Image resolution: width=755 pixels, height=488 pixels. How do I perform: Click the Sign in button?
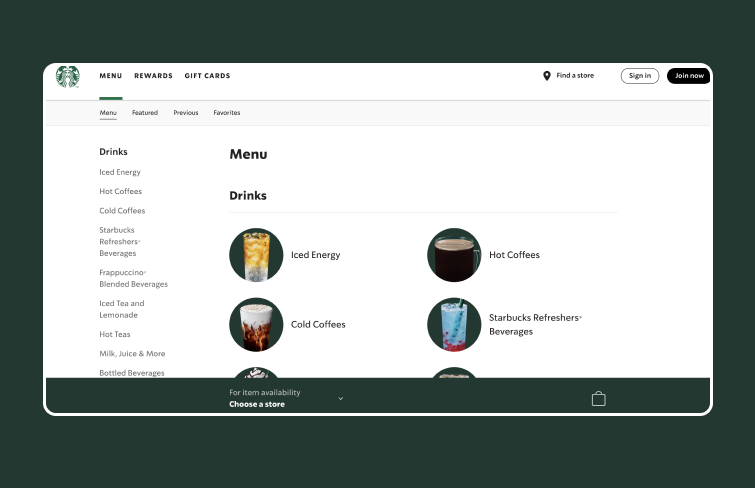click(640, 76)
